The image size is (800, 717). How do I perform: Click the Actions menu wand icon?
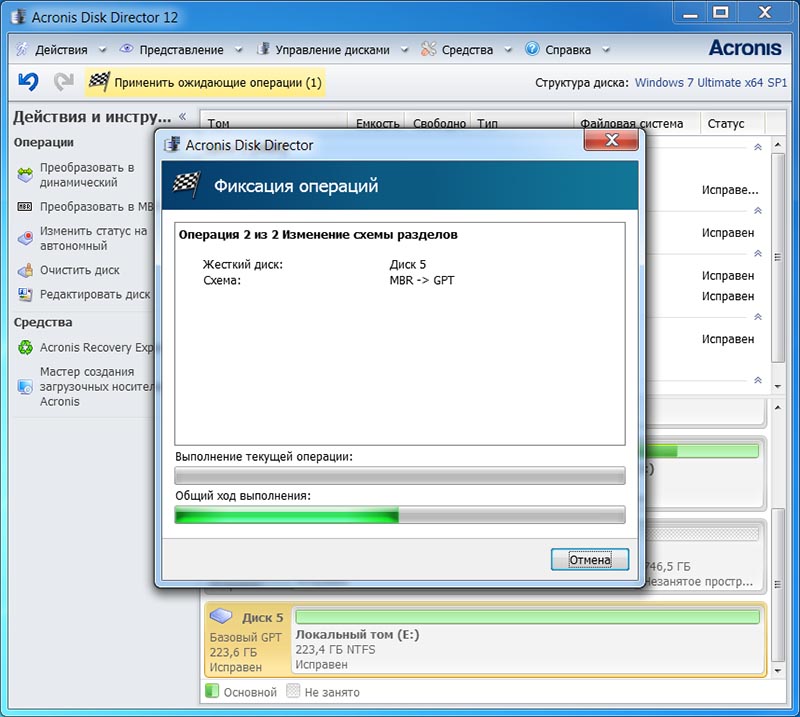22,49
